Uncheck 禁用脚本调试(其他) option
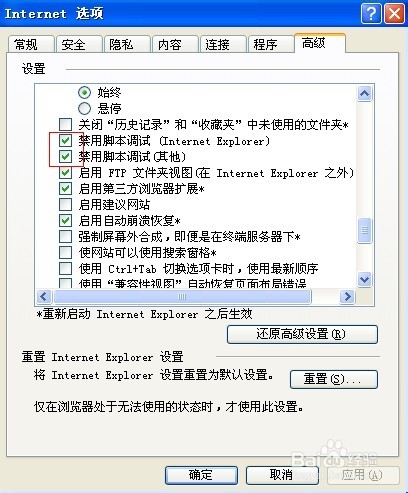Screen dimensions: 408x493 click(65, 156)
